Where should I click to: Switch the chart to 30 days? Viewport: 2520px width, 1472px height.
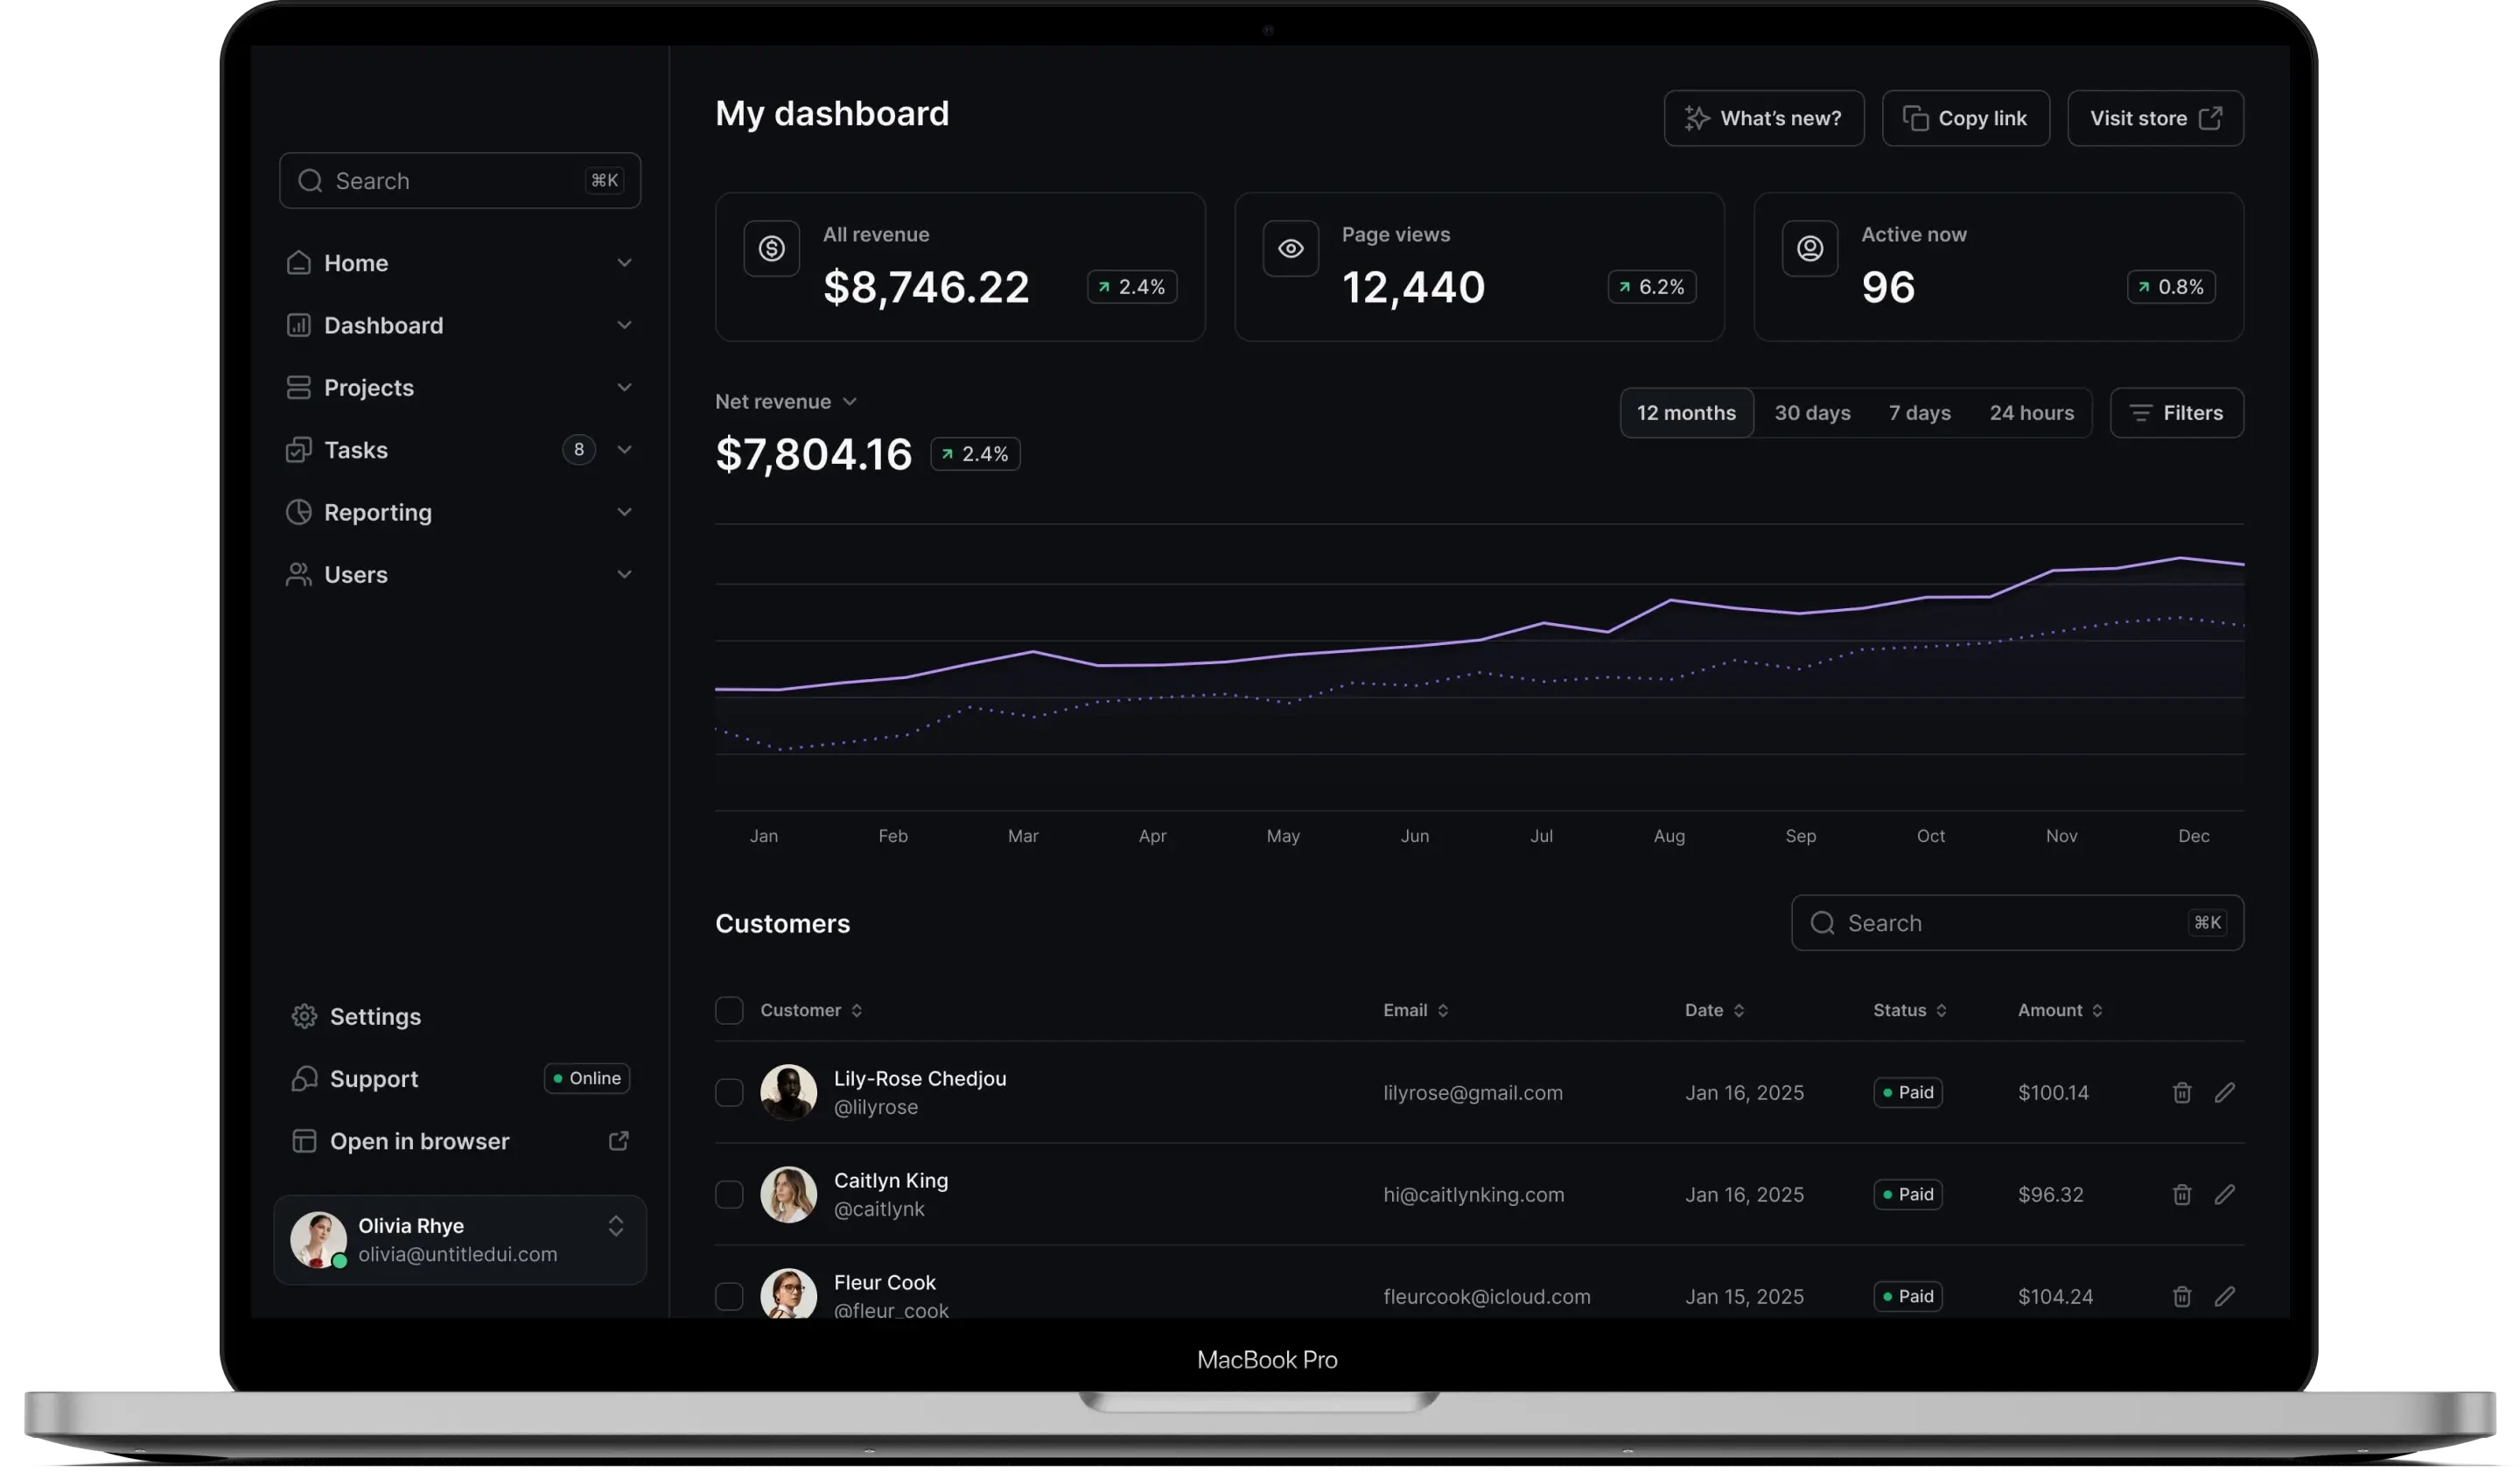(1812, 413)
